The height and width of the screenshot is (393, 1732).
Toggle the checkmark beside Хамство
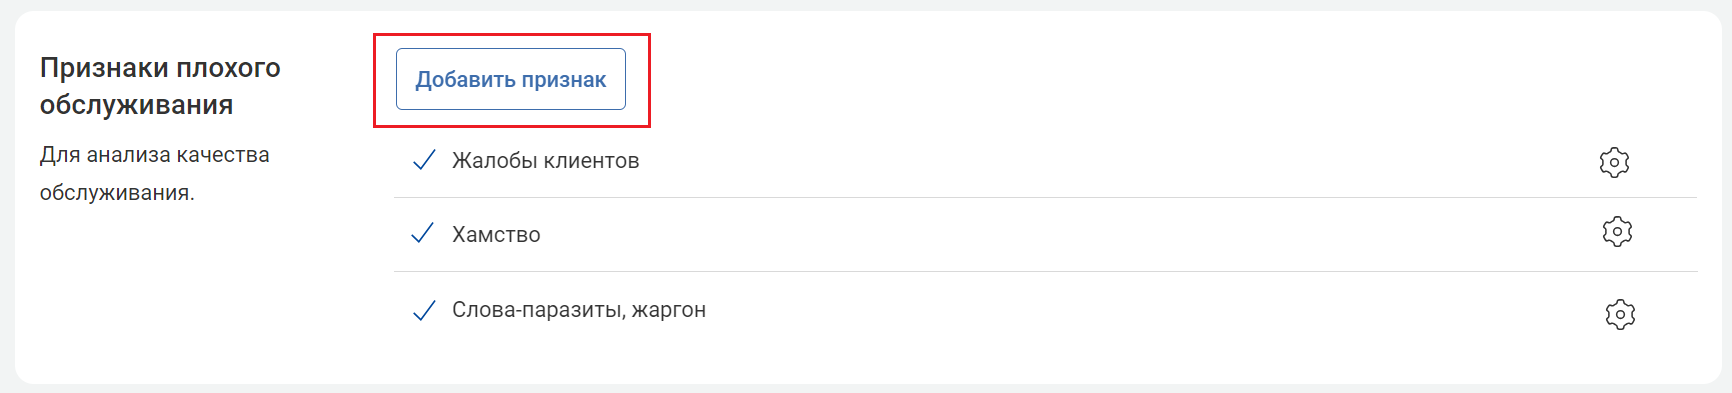(x=423, y=234)
